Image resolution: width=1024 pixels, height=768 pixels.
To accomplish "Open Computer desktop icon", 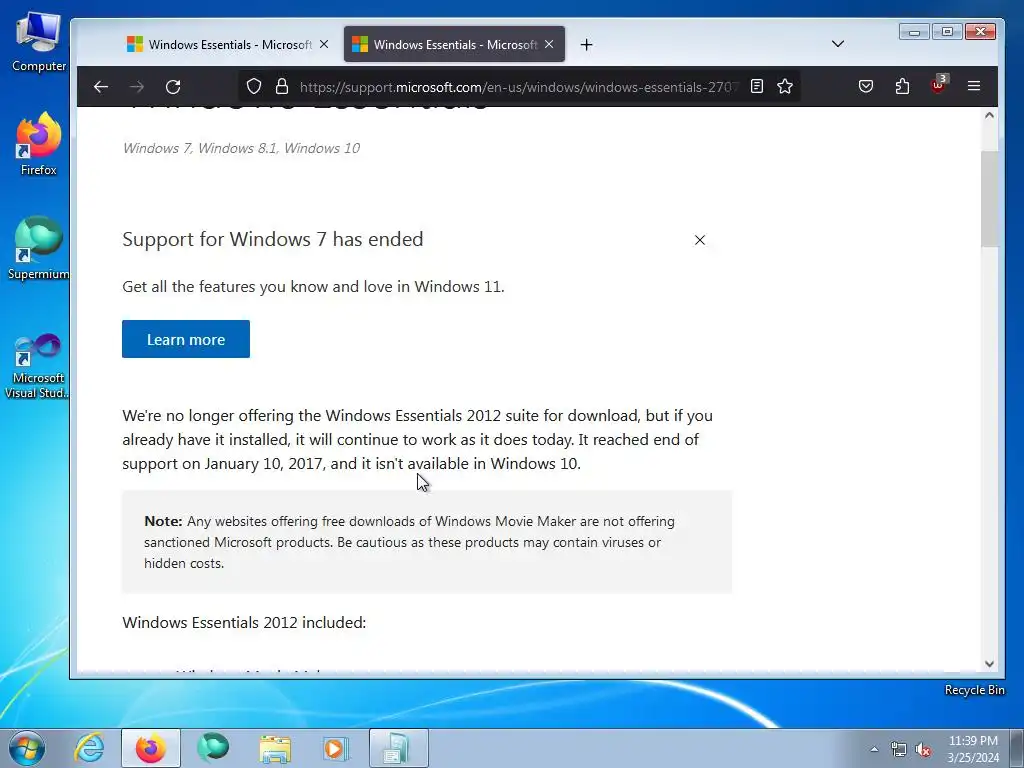I will click(x=39, y=42).
